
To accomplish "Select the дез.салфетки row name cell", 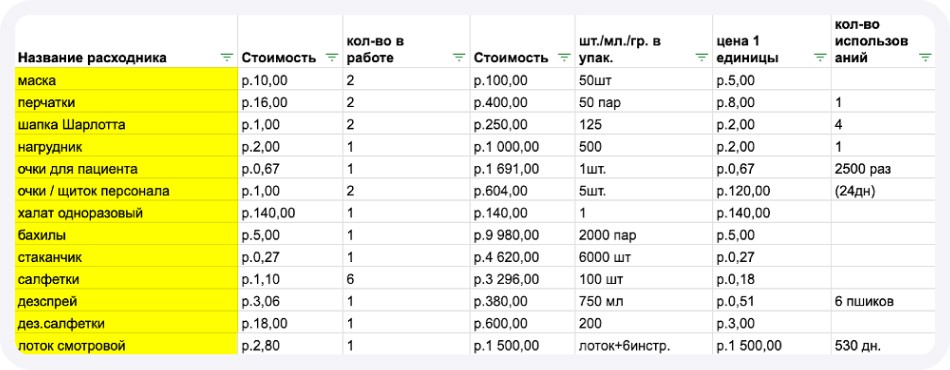I will [126, 323].
